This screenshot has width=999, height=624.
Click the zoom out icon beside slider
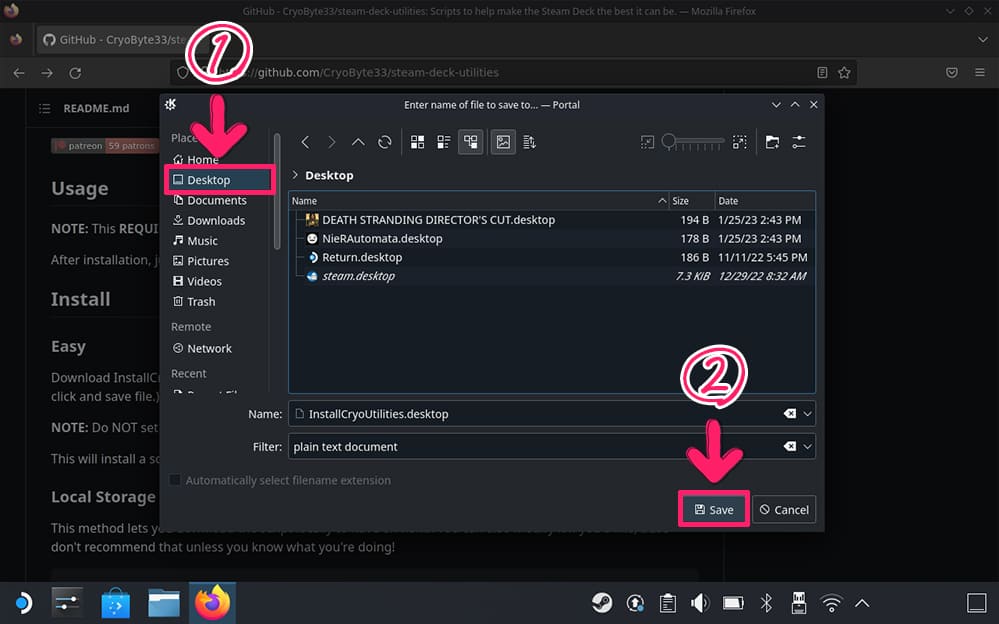[647, 142]
